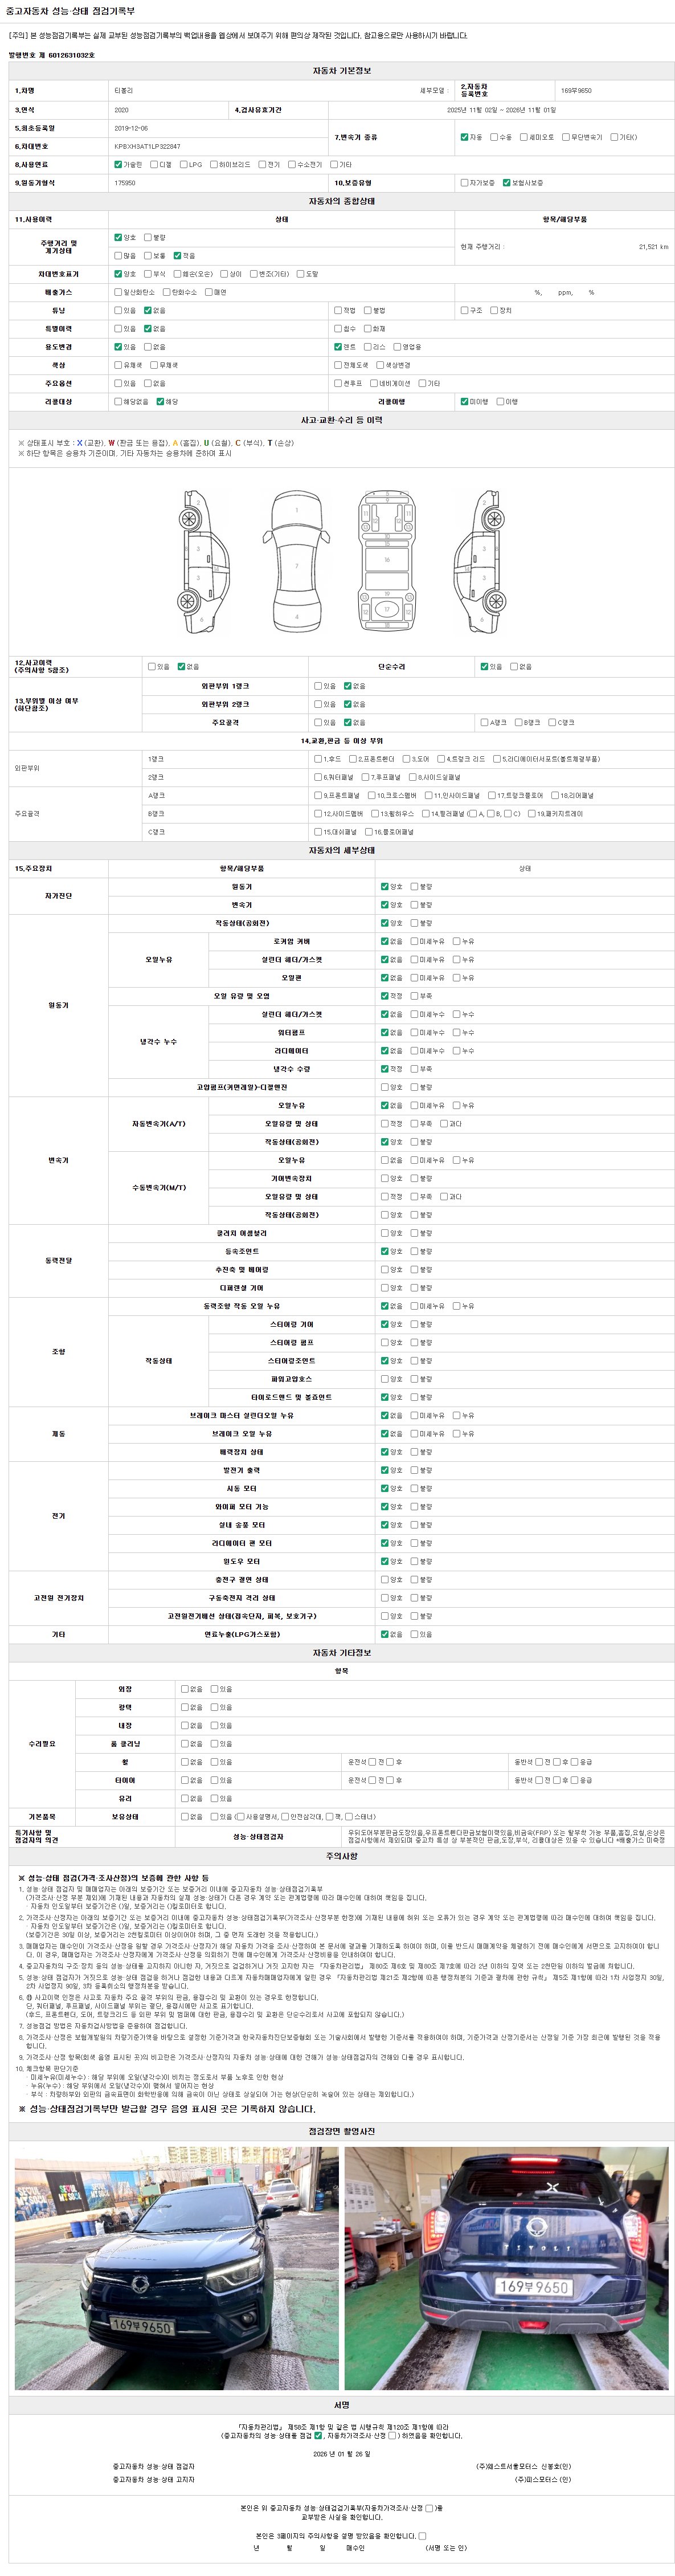Image resolution: width=675 pixels, height=2576 pixels.
Task: Check the 1.후드 exterior panel checkbox
Action: [x=318, y=759]
